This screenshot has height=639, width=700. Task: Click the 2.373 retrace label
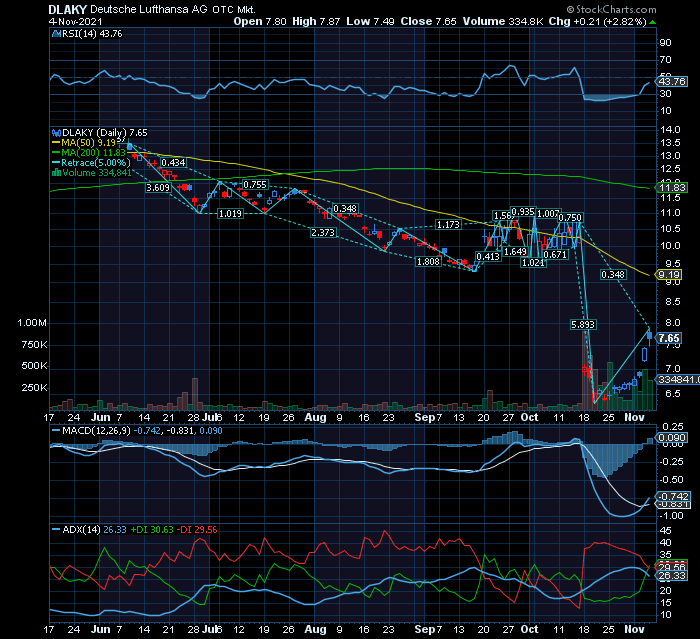coord(323,232)
